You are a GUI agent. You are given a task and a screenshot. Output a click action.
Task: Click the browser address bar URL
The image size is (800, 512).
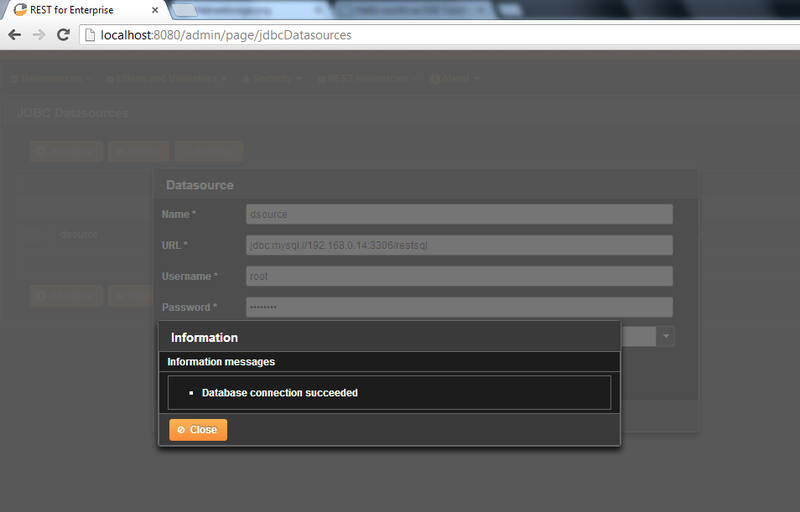pyautogui.click(x=226, y=35)
